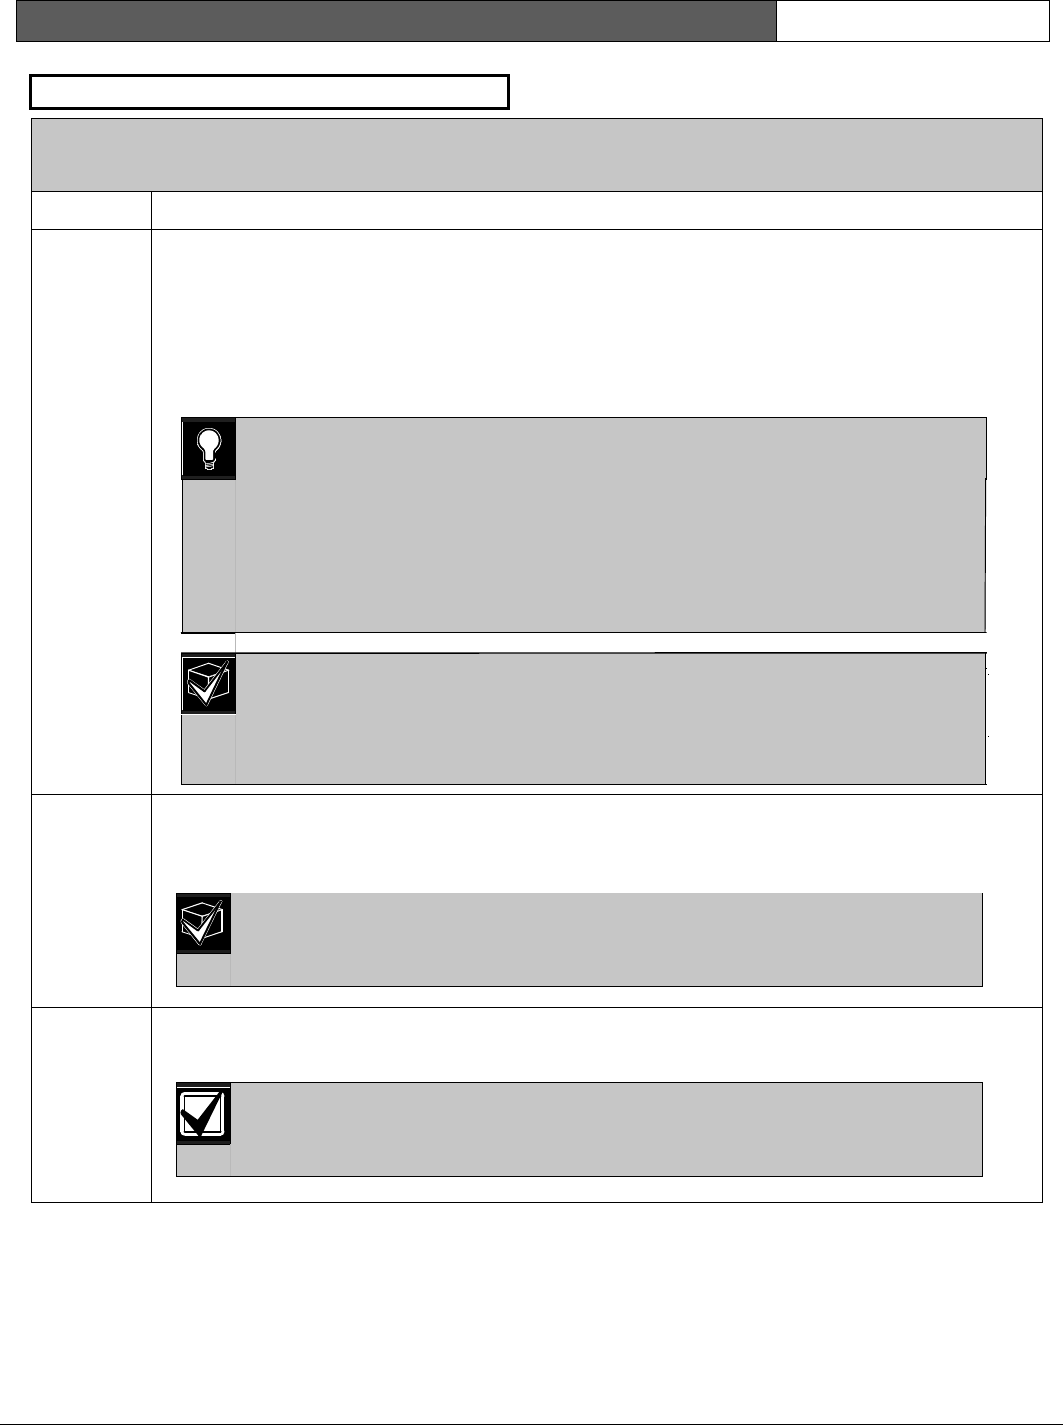Viewport: 1063px width, 1425px height.
Task: Select the narrow left cell just under the gray band
Action: point(91,211)
